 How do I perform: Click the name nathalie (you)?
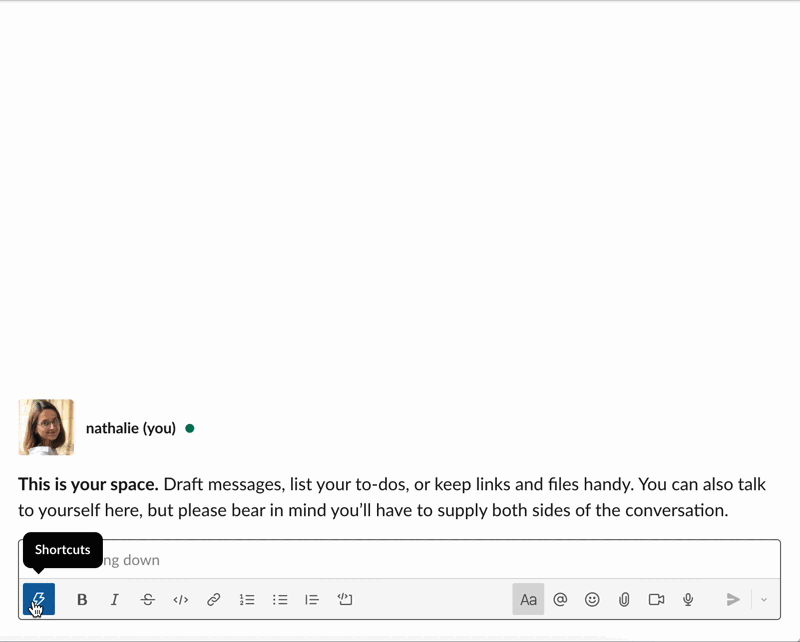point(131,428)
